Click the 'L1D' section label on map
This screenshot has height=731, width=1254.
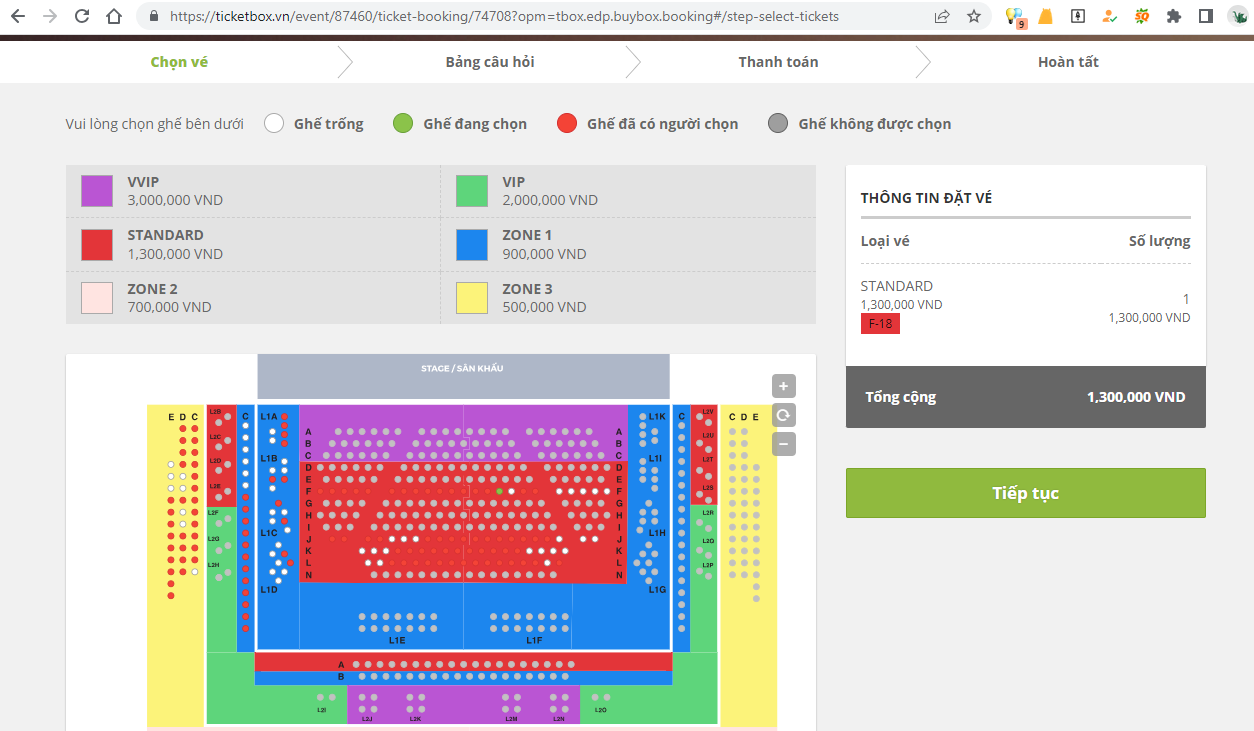click(x=269, y=590)
